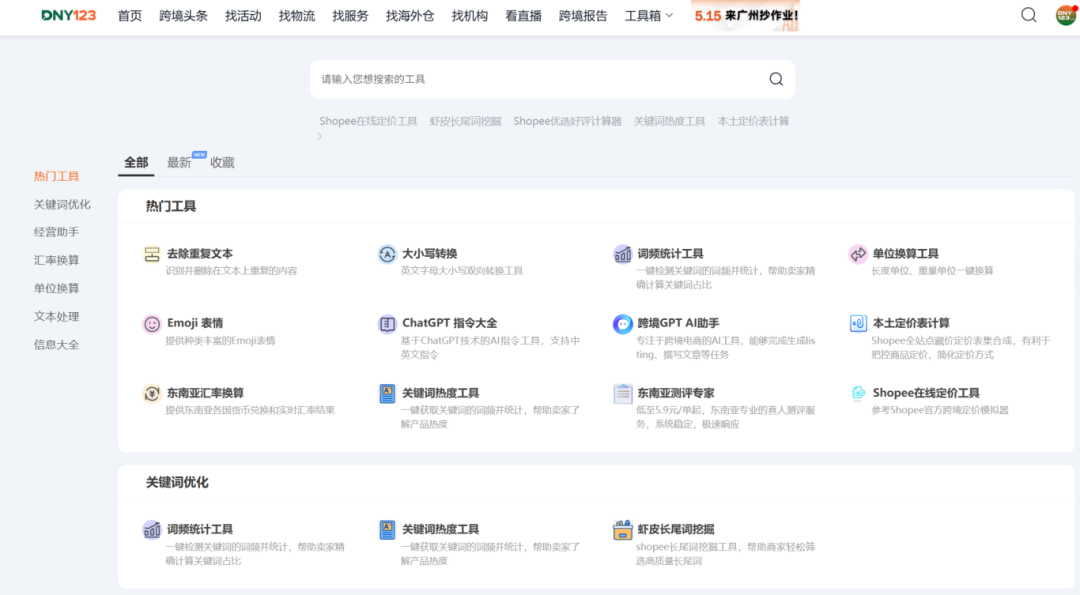Open 找物流 navigation item

[x=297, y=16]
